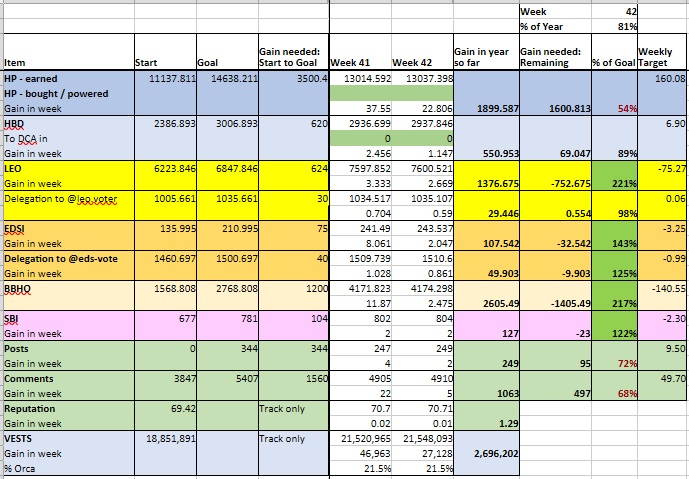Select the 'BBHO' item cell
This screenshot has width=689, height=479.
[66, 288]
